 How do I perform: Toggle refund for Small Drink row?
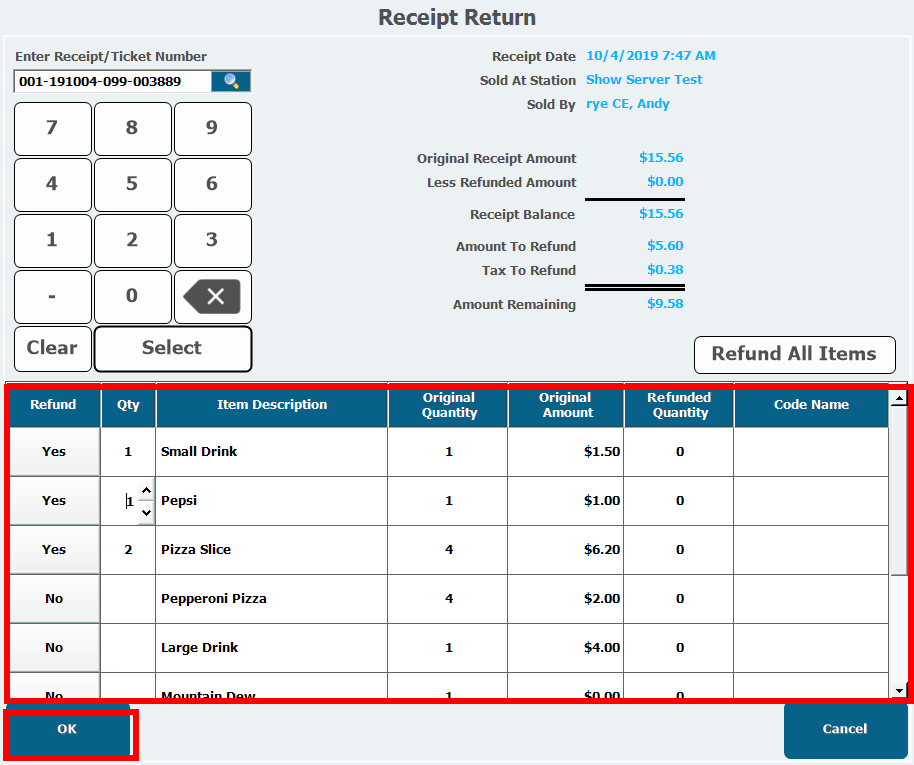point(54,452)
